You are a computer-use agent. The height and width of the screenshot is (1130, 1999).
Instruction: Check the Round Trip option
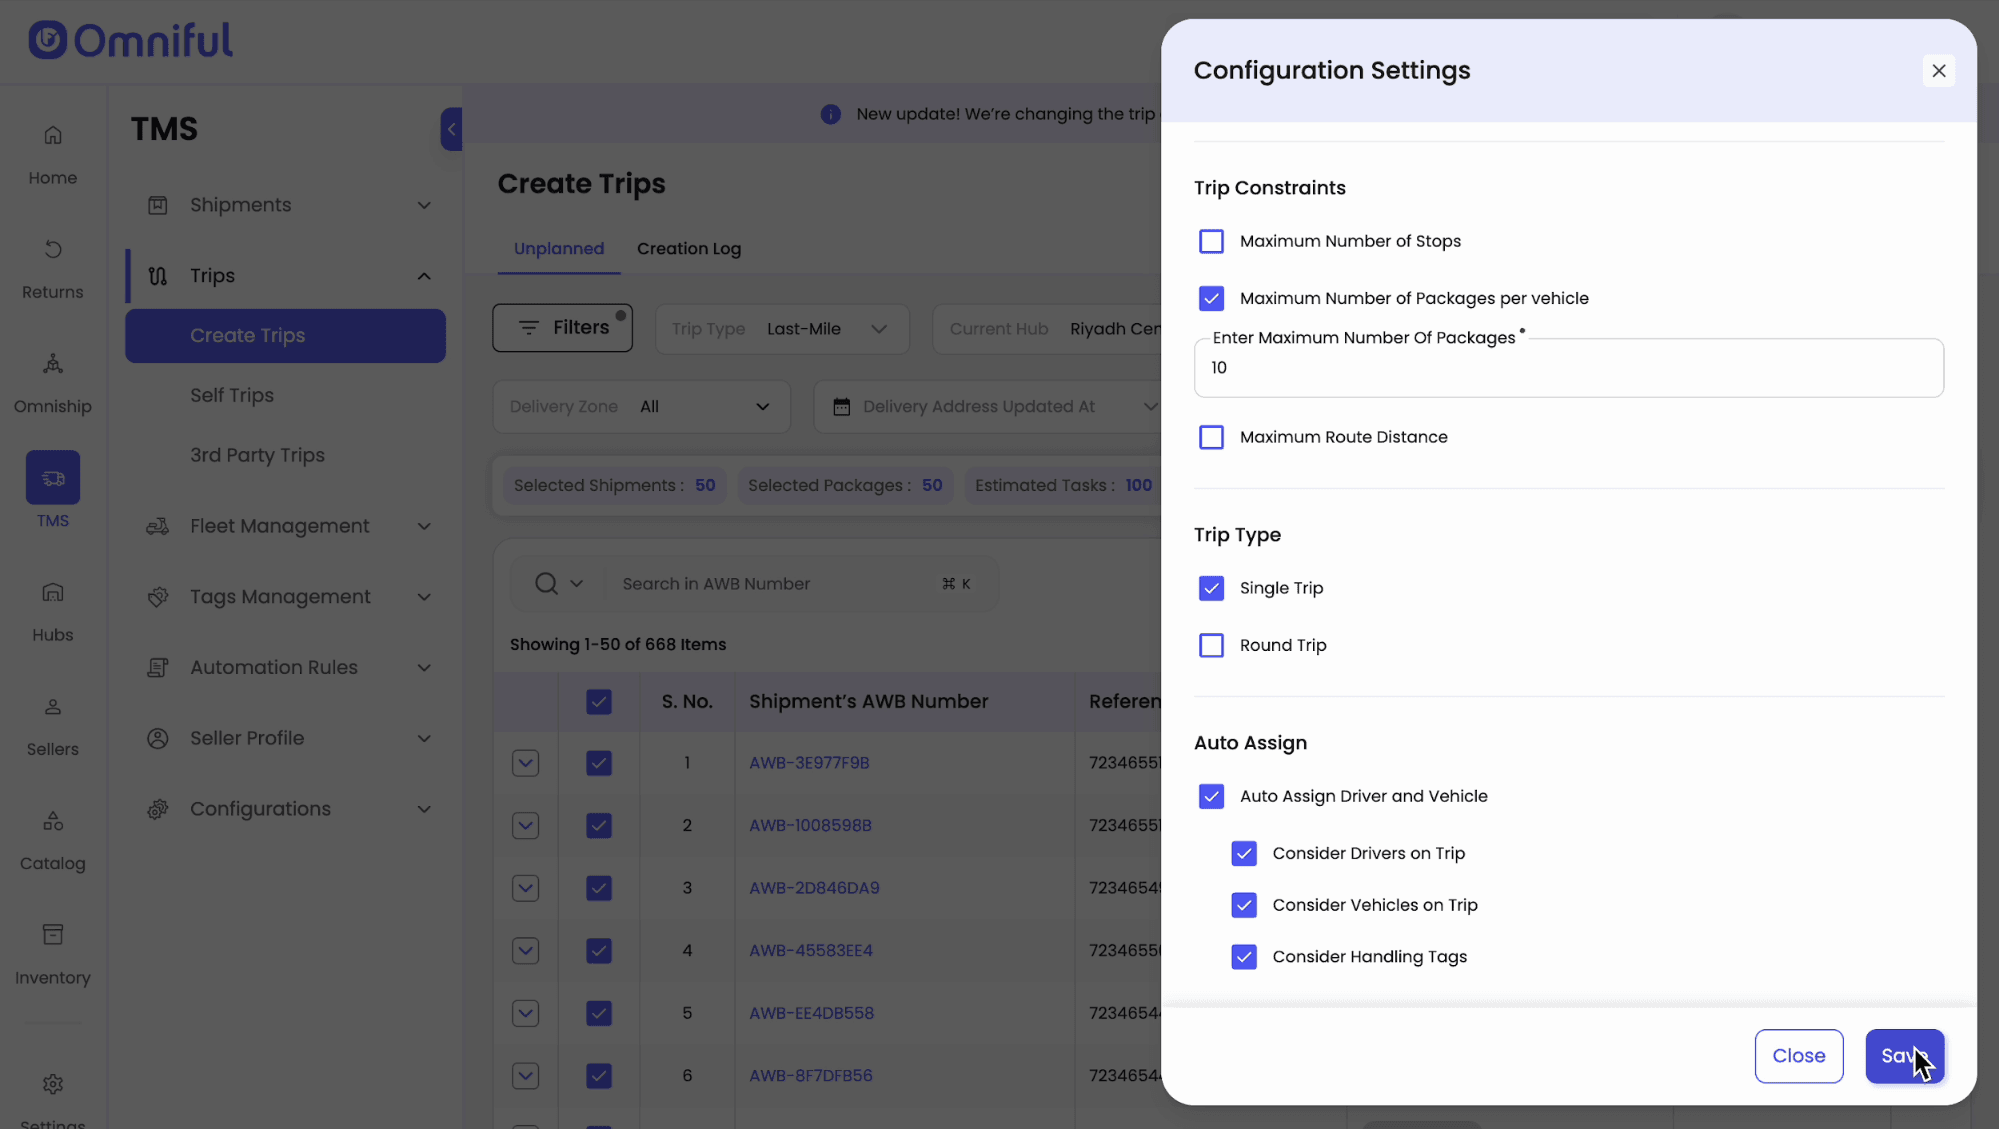pos(1211,645)
